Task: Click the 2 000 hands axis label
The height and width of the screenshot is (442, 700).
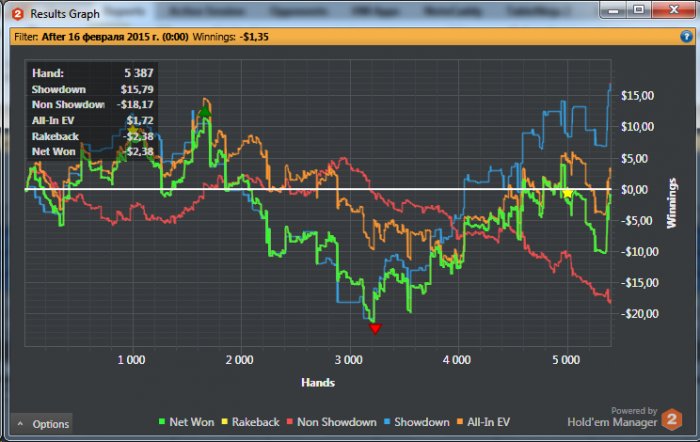Action: (x=239, y=360)
